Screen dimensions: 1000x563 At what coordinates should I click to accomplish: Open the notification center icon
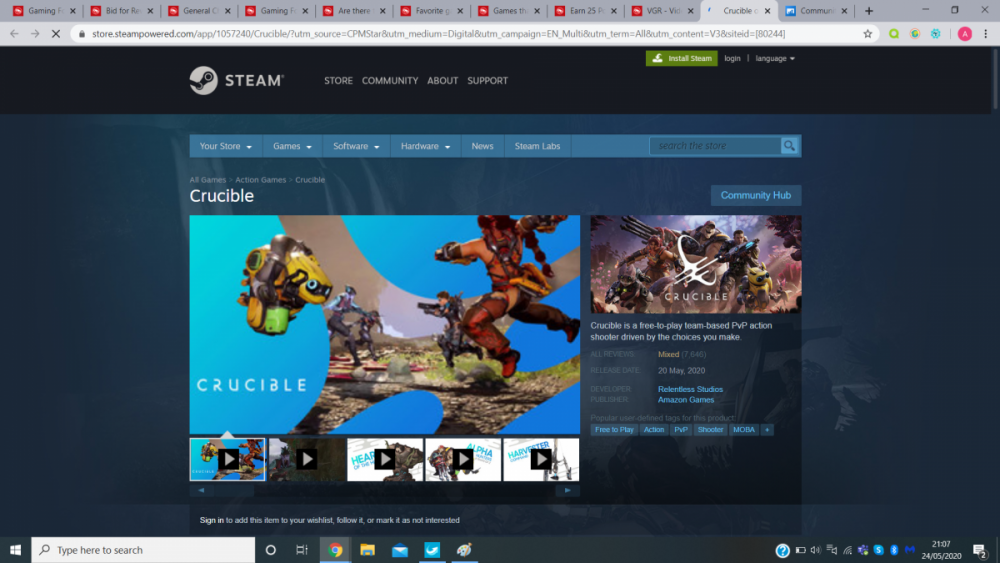click(x=980, y=550)
